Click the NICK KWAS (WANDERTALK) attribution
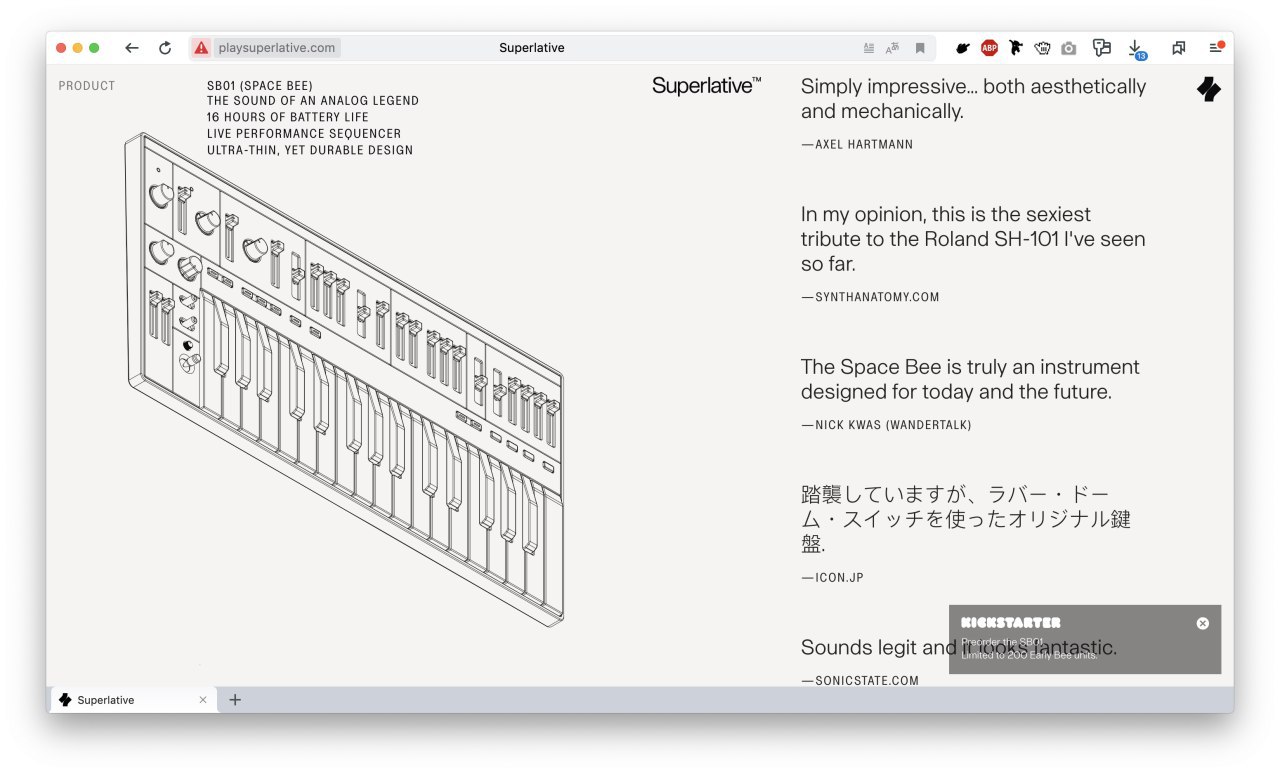This screenshot has height=774, width=1280. point(886,425)
